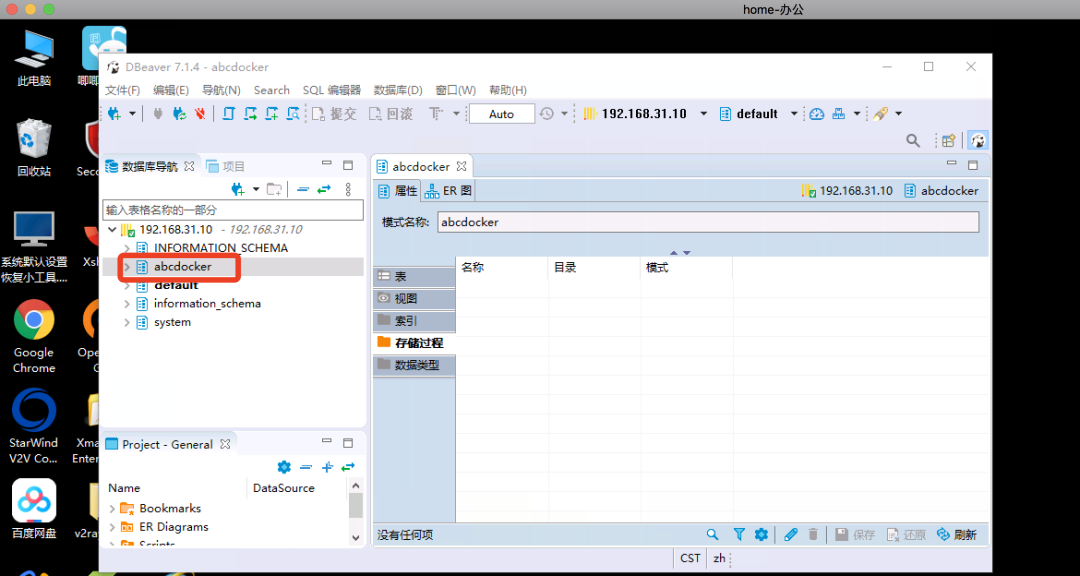The height and width of the screenshot is (576, 1080).
Task: Click the Reconnect toolbar icon
Action: (179, 114)
